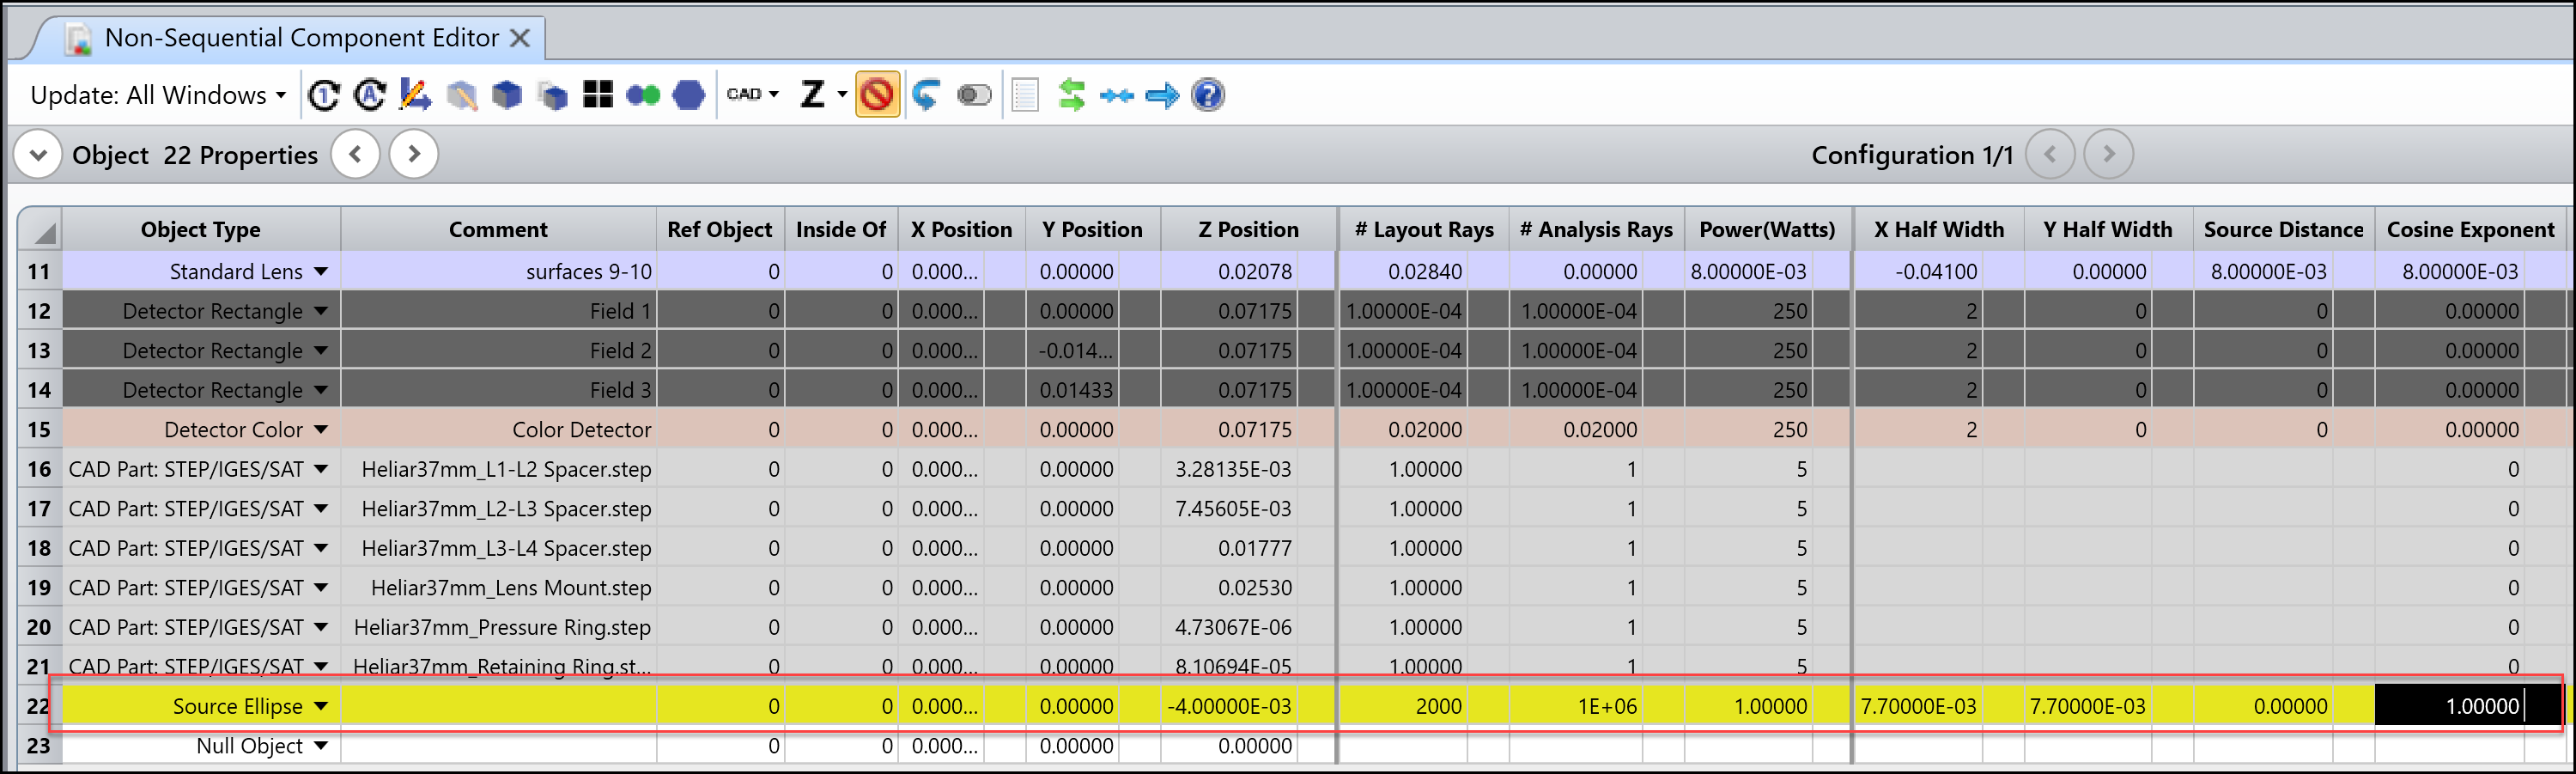Click the blue right arrow icon
Viewport: 2576px width, 774px height.
point(1161,95)
